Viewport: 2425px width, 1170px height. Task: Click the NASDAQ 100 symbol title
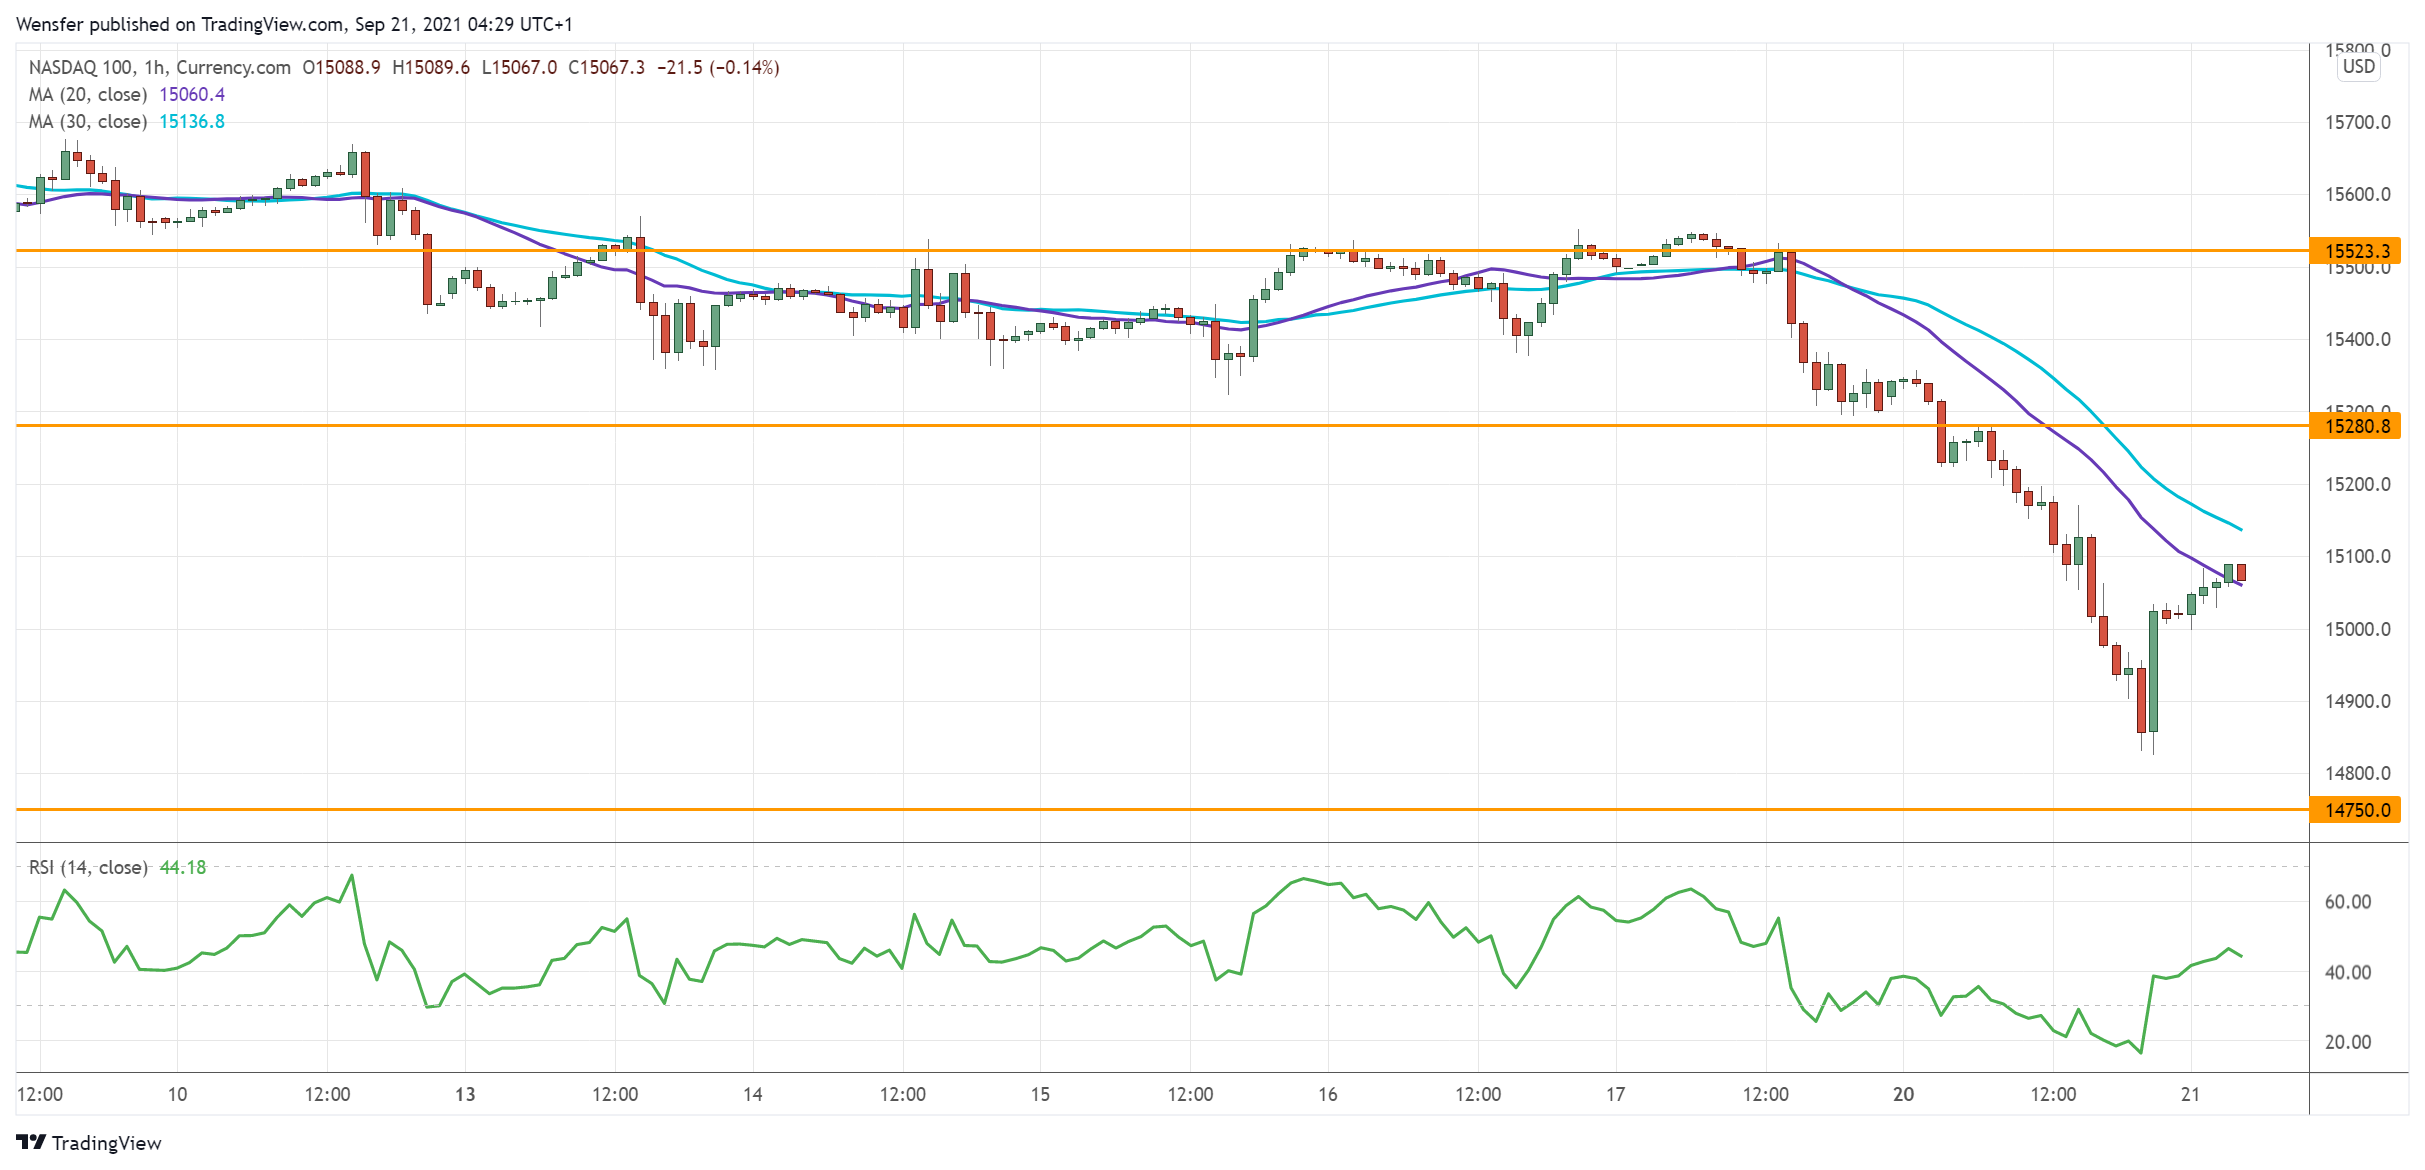tap(80, 67)
